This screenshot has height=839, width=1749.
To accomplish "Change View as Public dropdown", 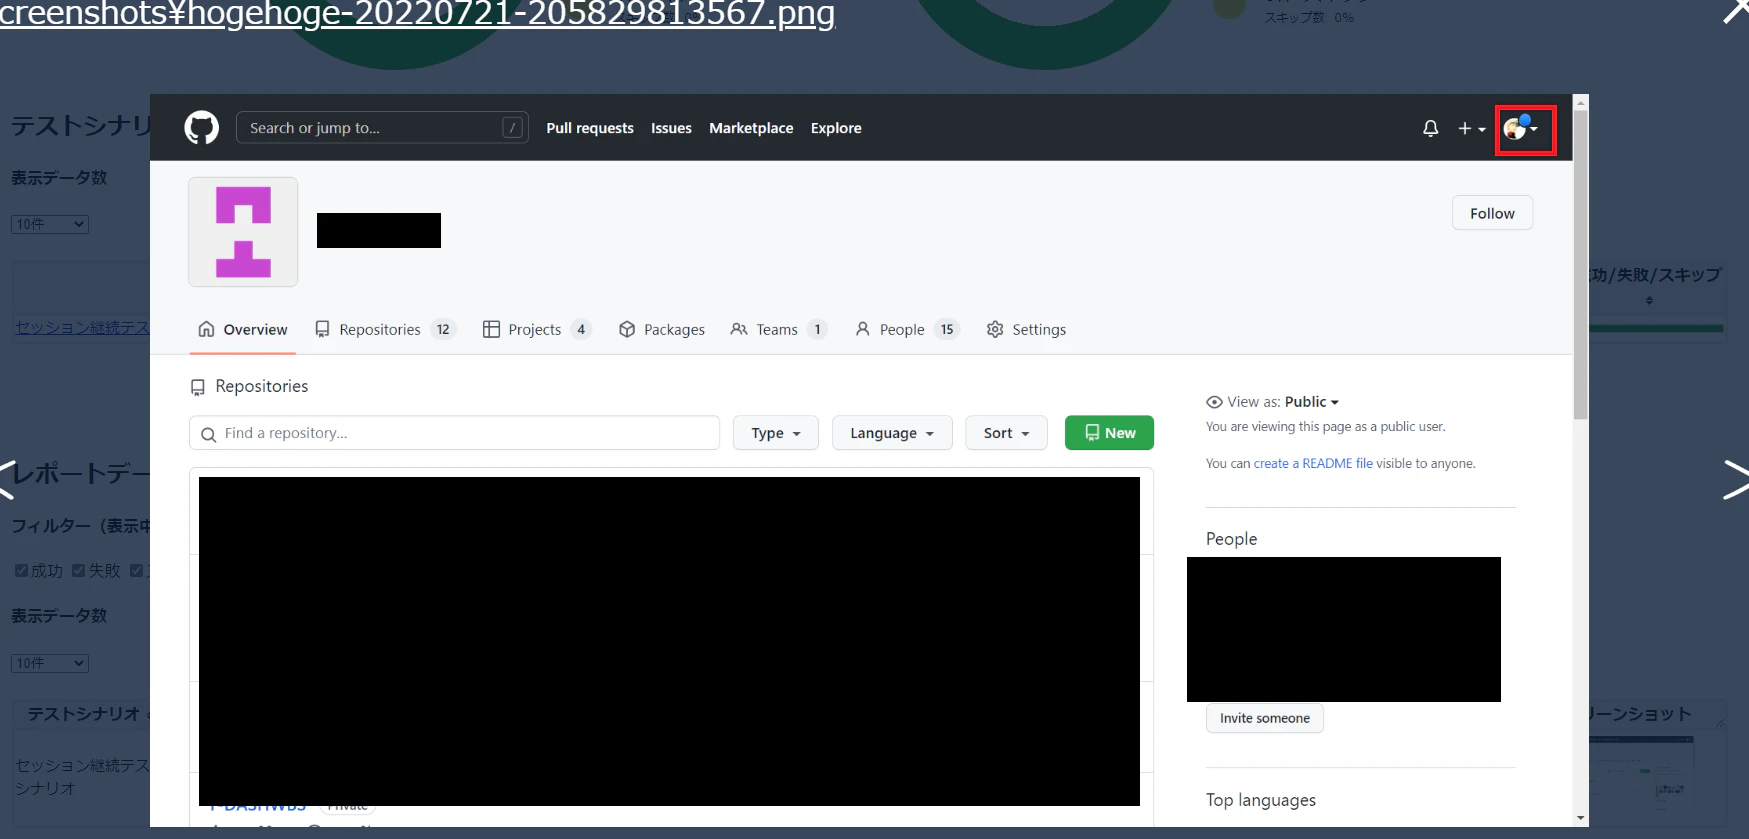I will pos(1311,402).
